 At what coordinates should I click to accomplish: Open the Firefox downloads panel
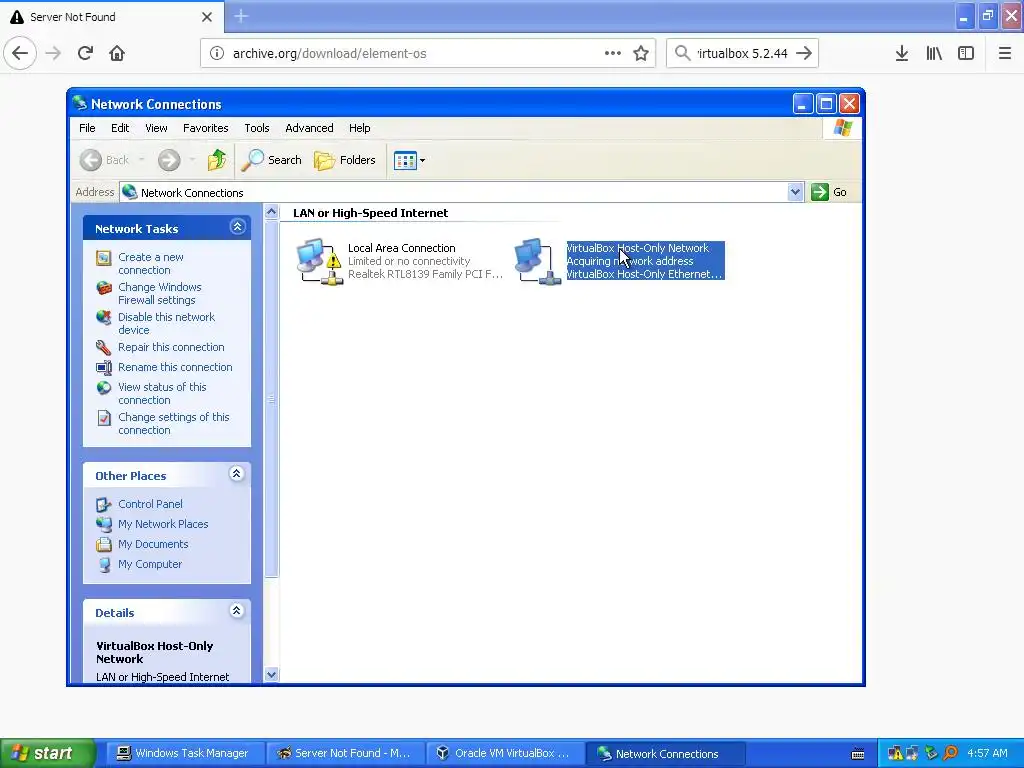coord(902,54)
